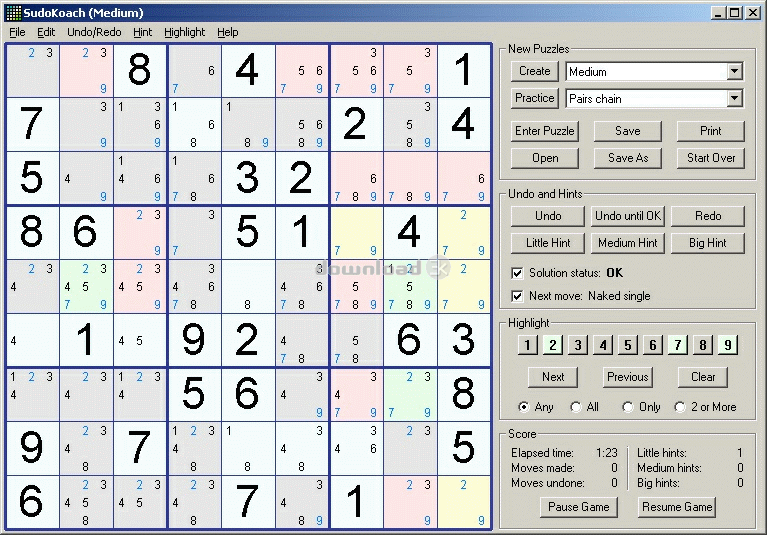The width and height of the screenshot is (767, 535).
Task: Open the Hint menu
Action: [142, 32]
